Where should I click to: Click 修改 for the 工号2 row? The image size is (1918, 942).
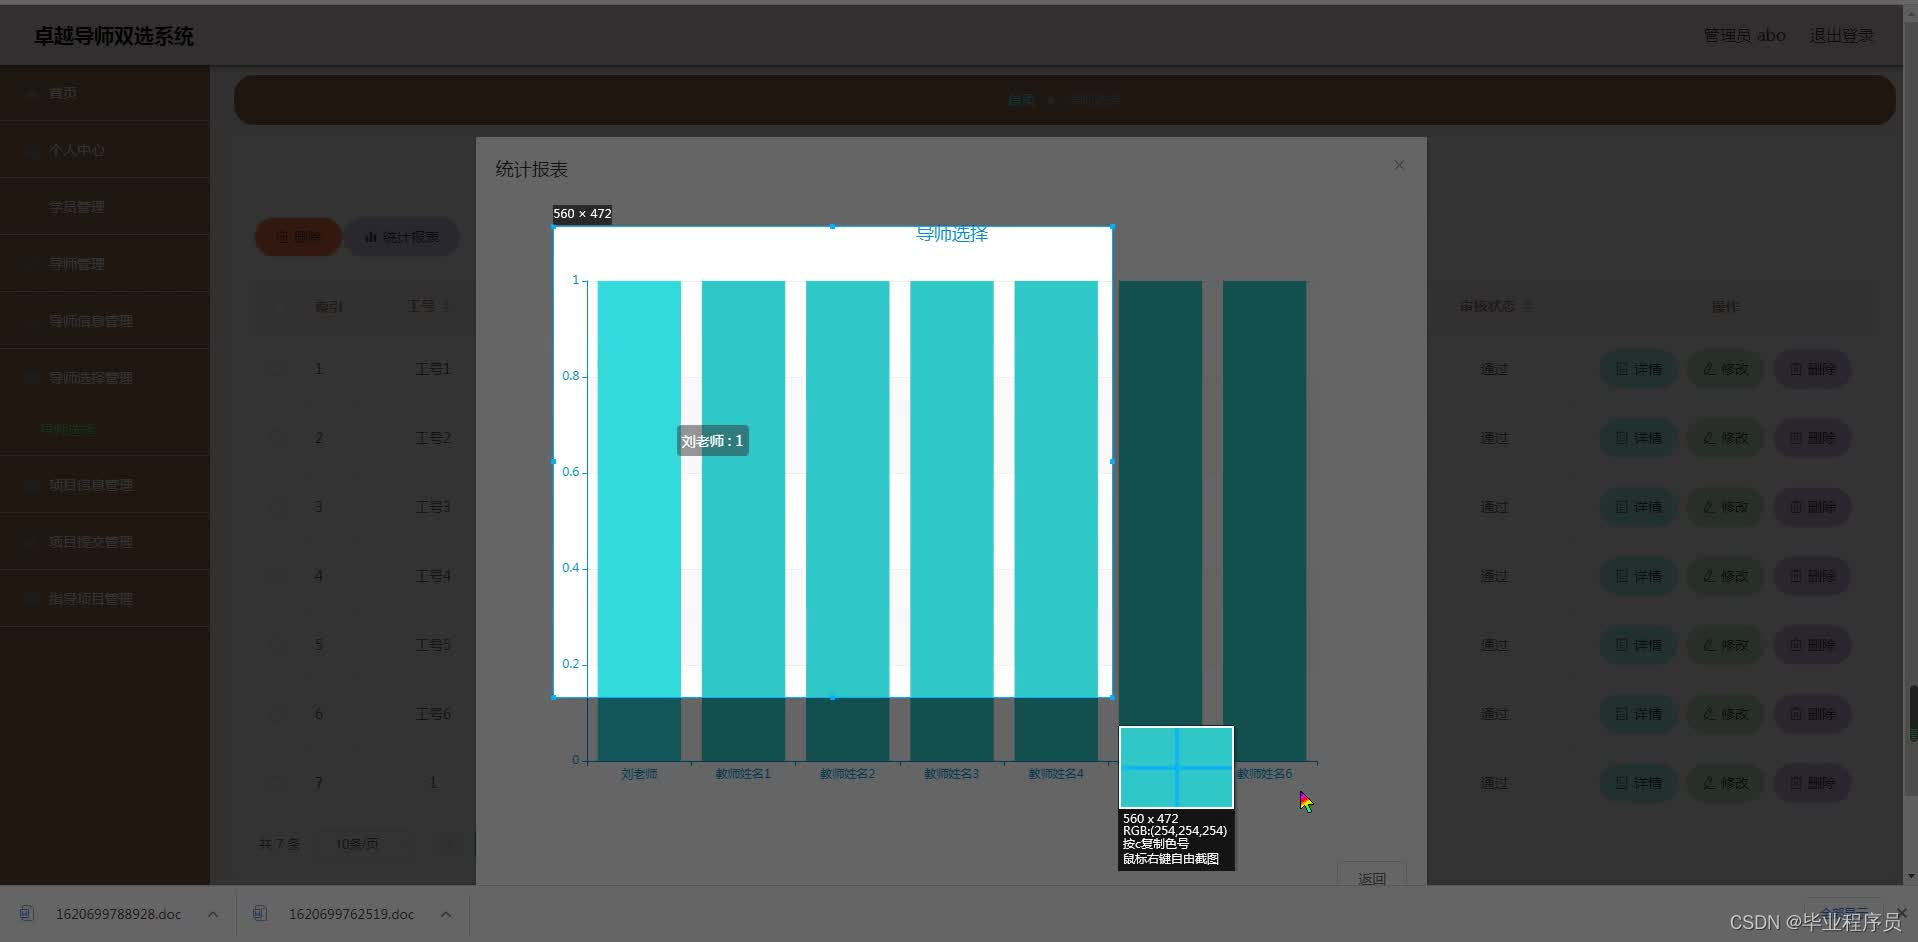click(x=1725, y=438)
